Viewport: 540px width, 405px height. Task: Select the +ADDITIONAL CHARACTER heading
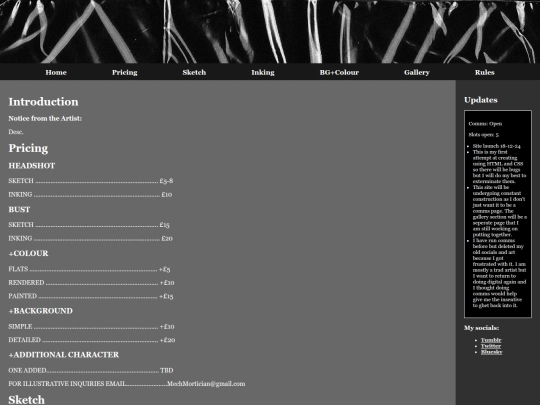click(x=64, y=355)
